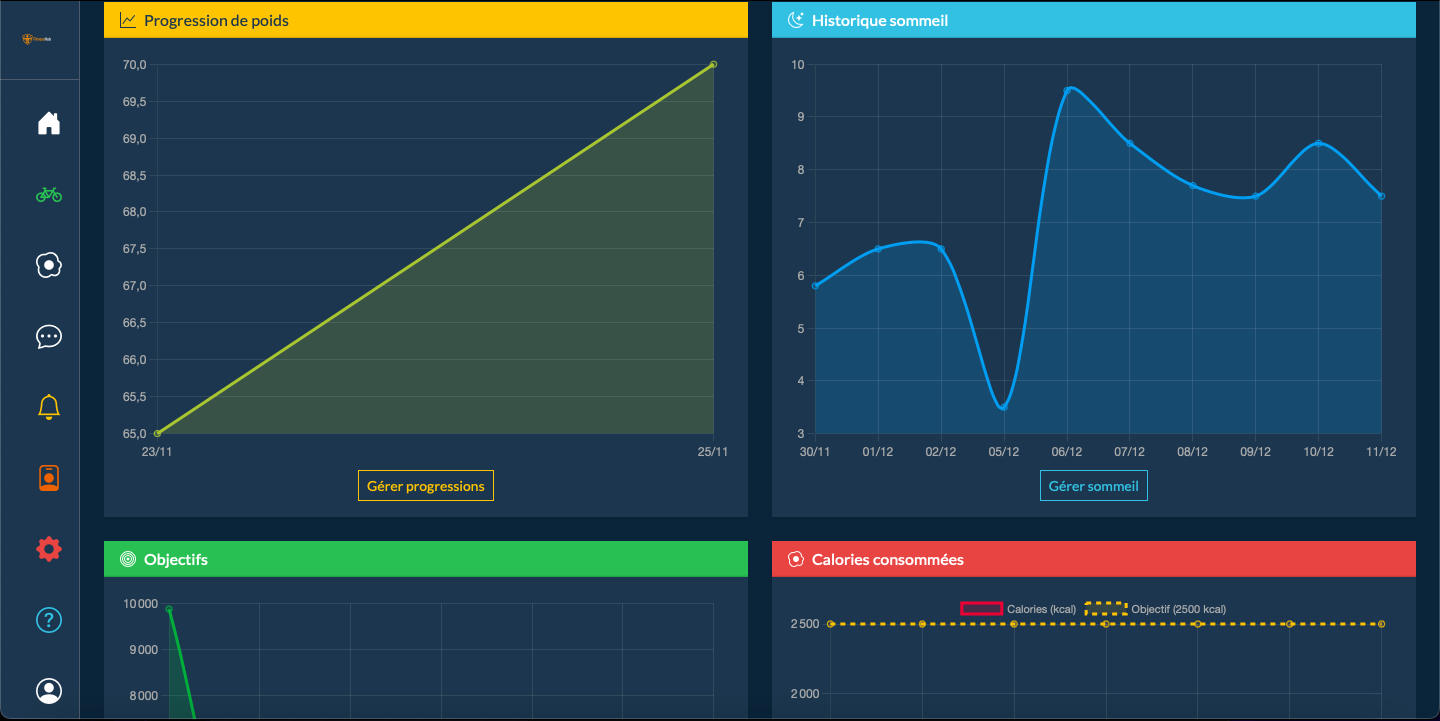
Task: Open settings with the gear icon
Action: (x=48, y=548)
